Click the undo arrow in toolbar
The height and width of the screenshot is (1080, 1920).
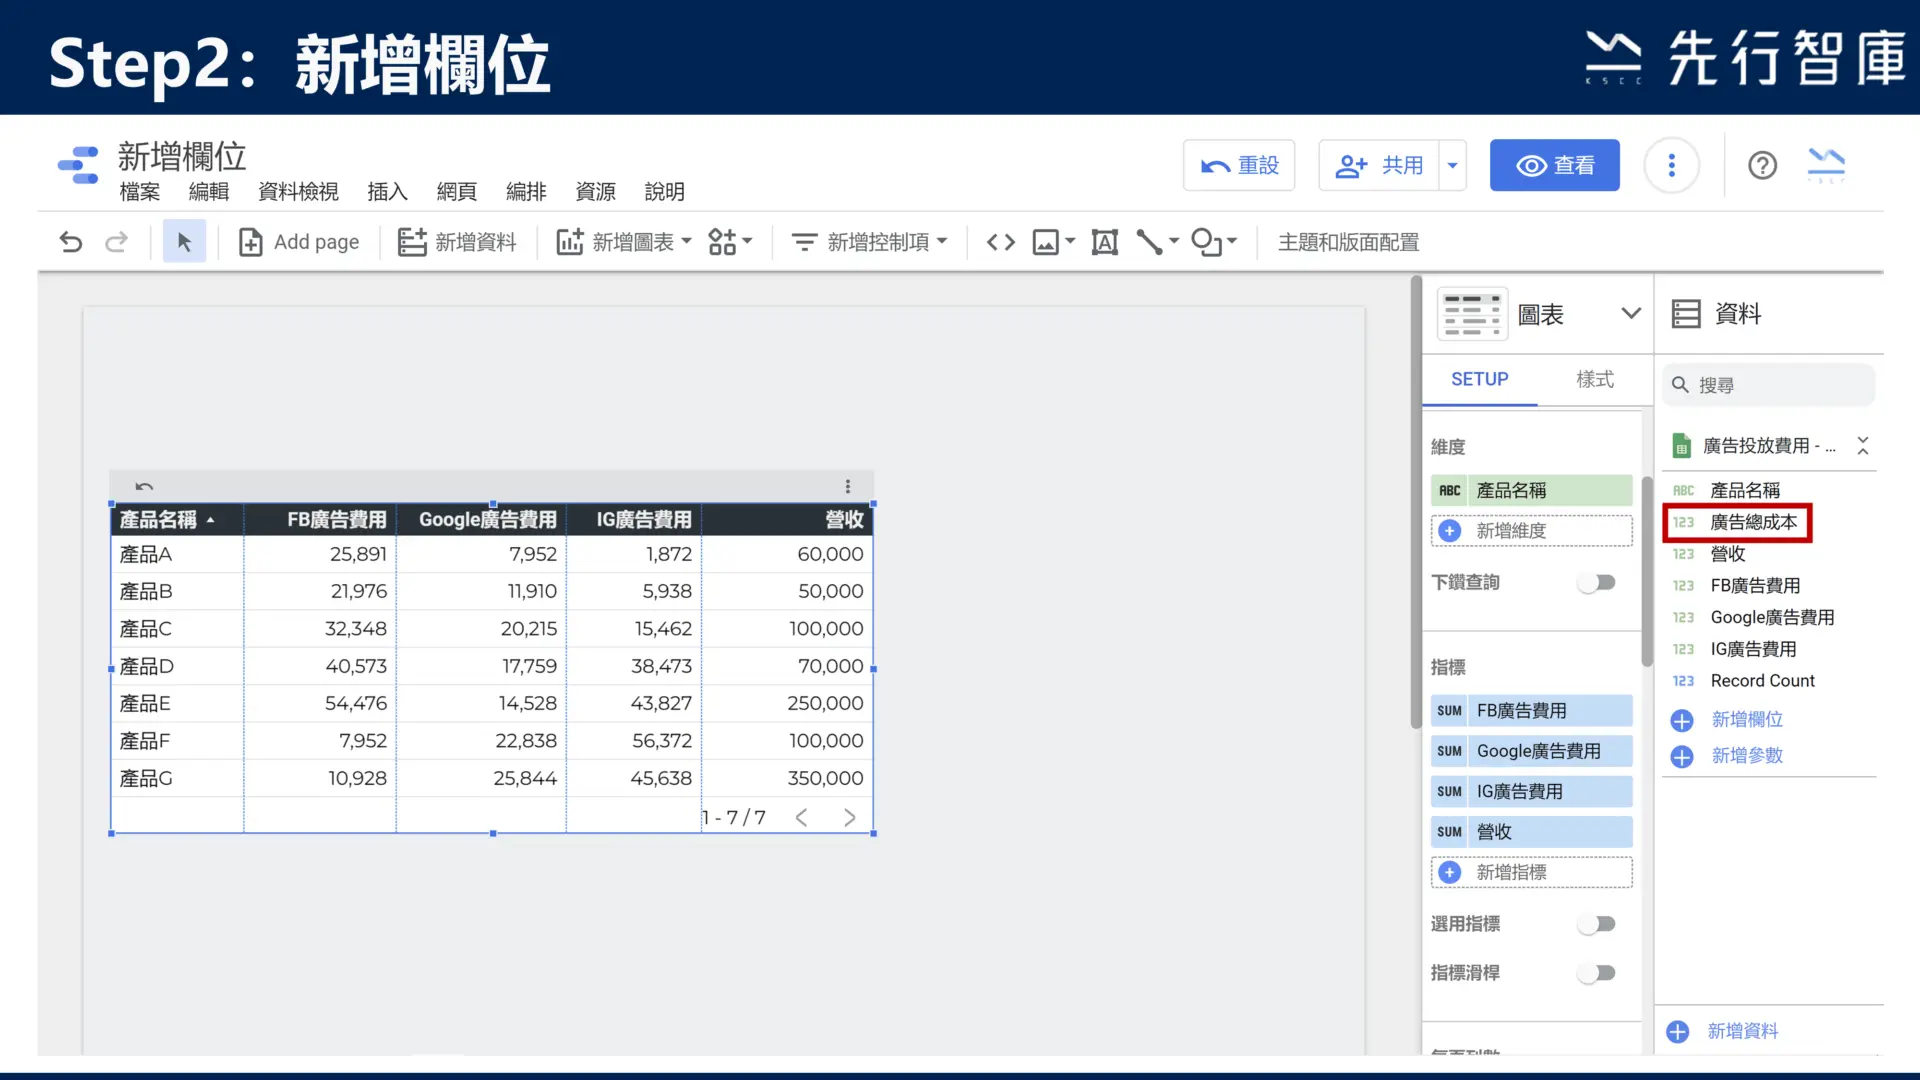(x=71, y=242)
